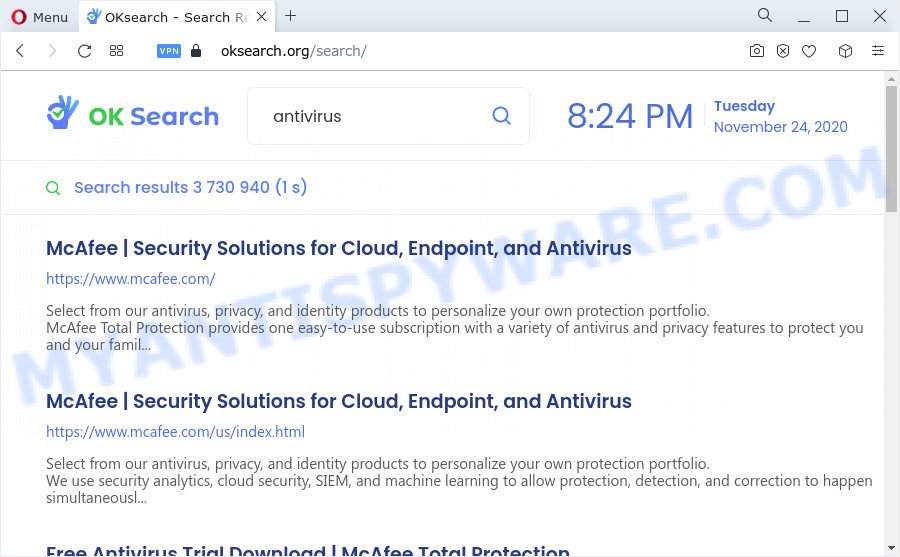Click the search box containing antivirus
The height and width of the screenshot is (557, 900).
pos(388,116)
